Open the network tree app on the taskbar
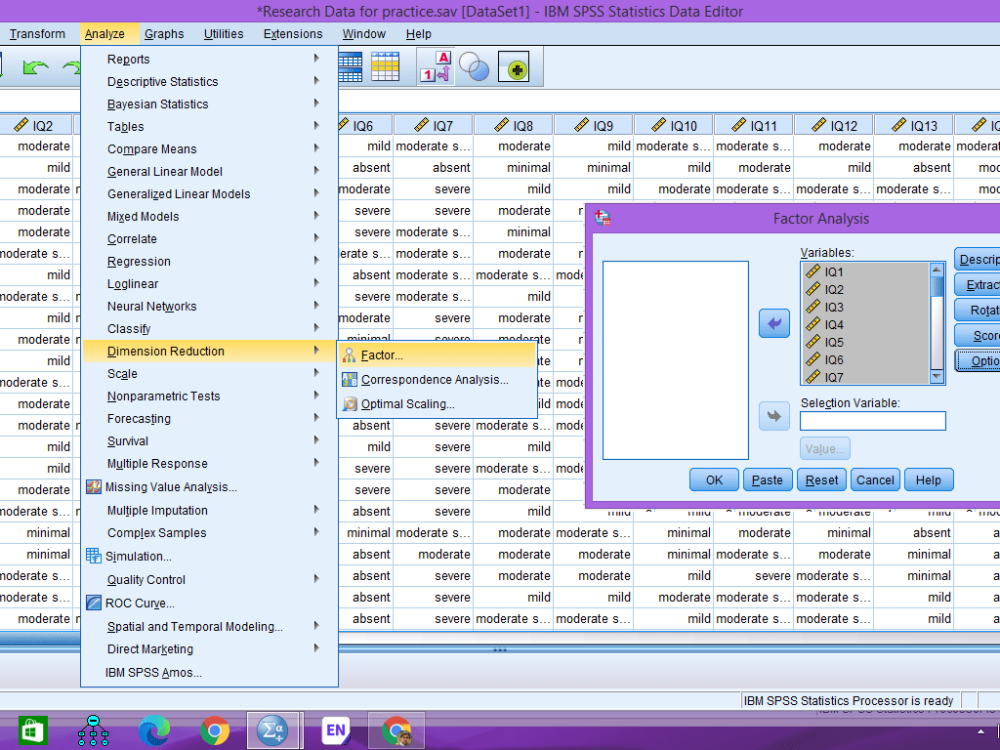This screenshot has width=1000, height=750. pos(93,730)
